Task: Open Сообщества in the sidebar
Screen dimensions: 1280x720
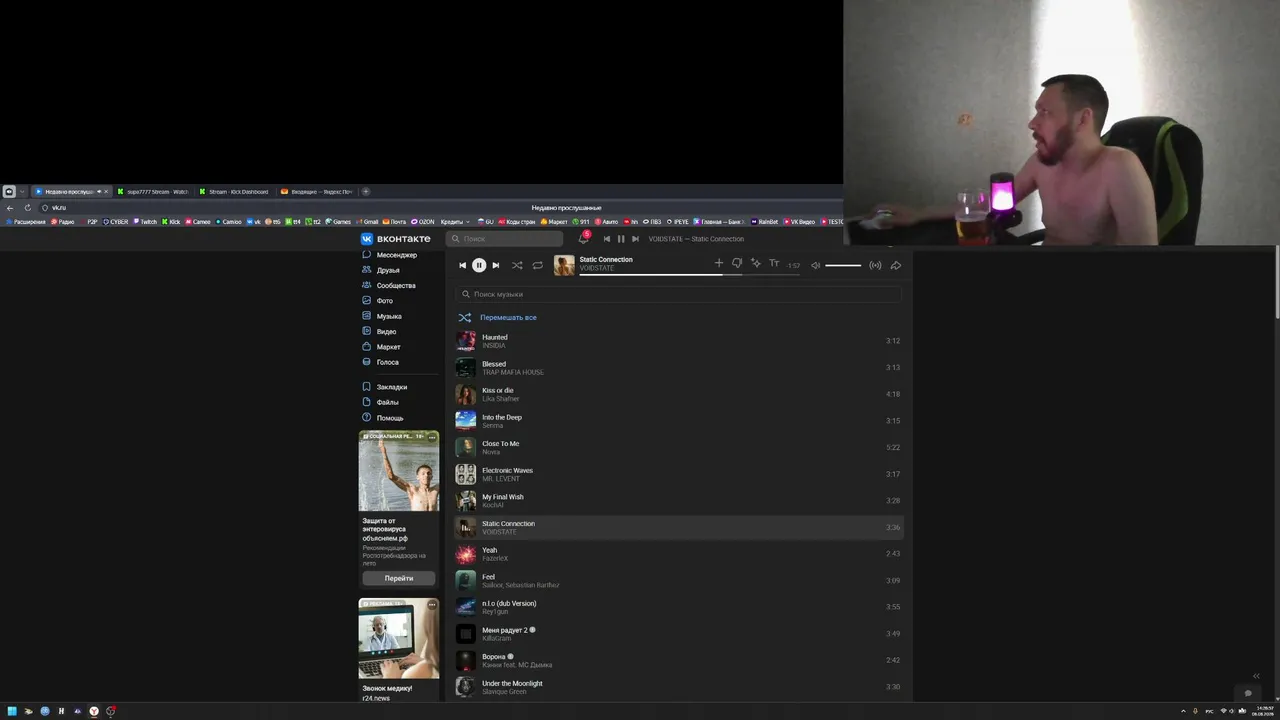Action: 388,285
